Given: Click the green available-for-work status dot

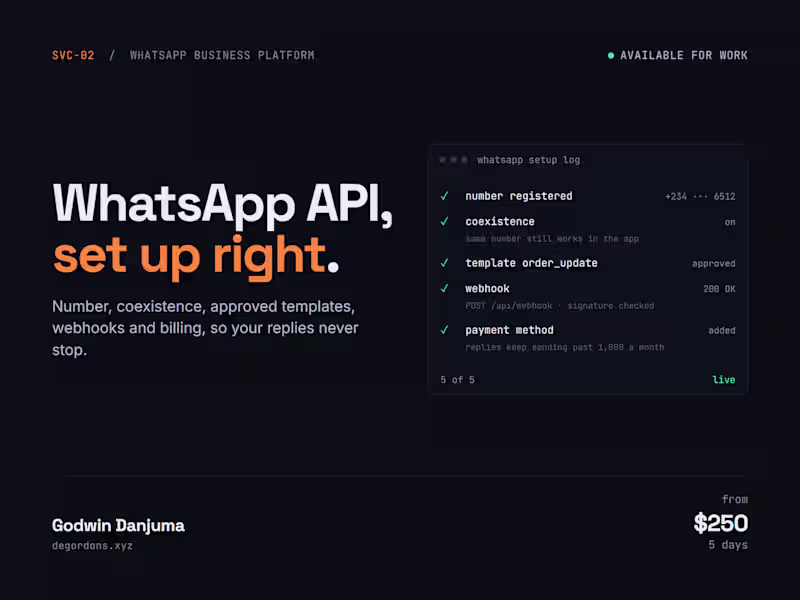Looking at the screenshot, I should click(611, 55).
